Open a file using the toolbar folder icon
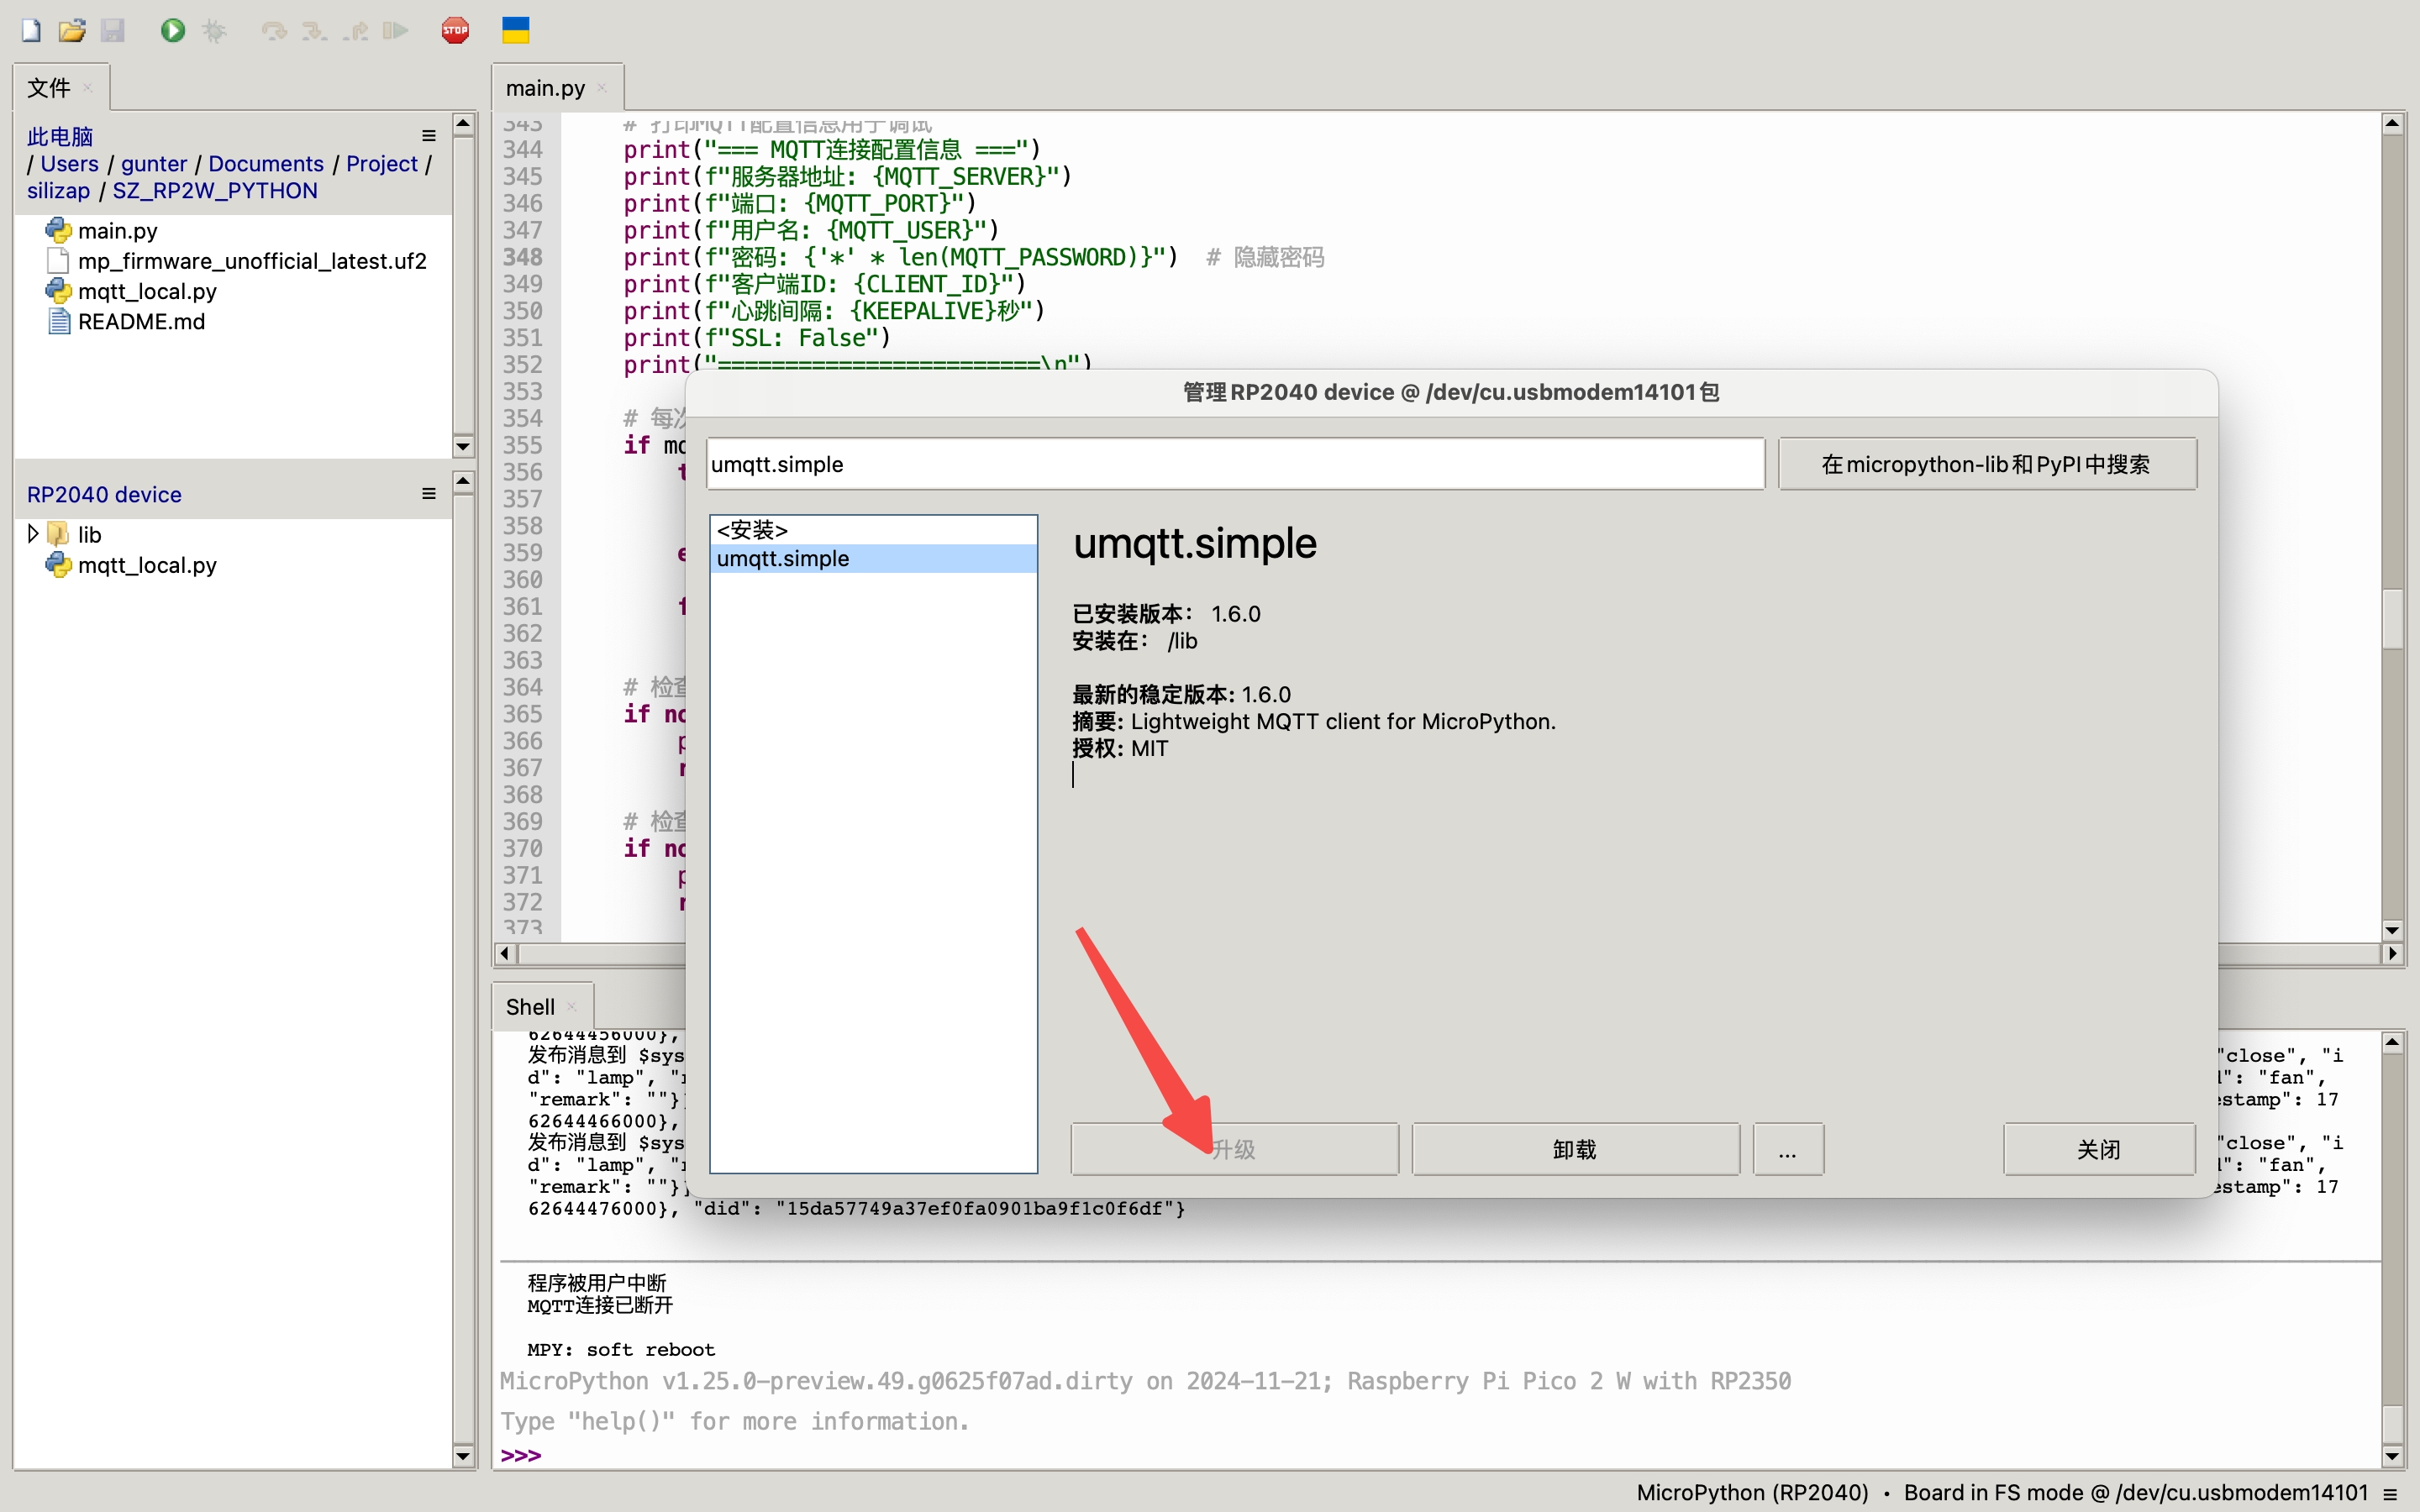The width and height of the screenshot is (2420, 1512). click(72, 30)
